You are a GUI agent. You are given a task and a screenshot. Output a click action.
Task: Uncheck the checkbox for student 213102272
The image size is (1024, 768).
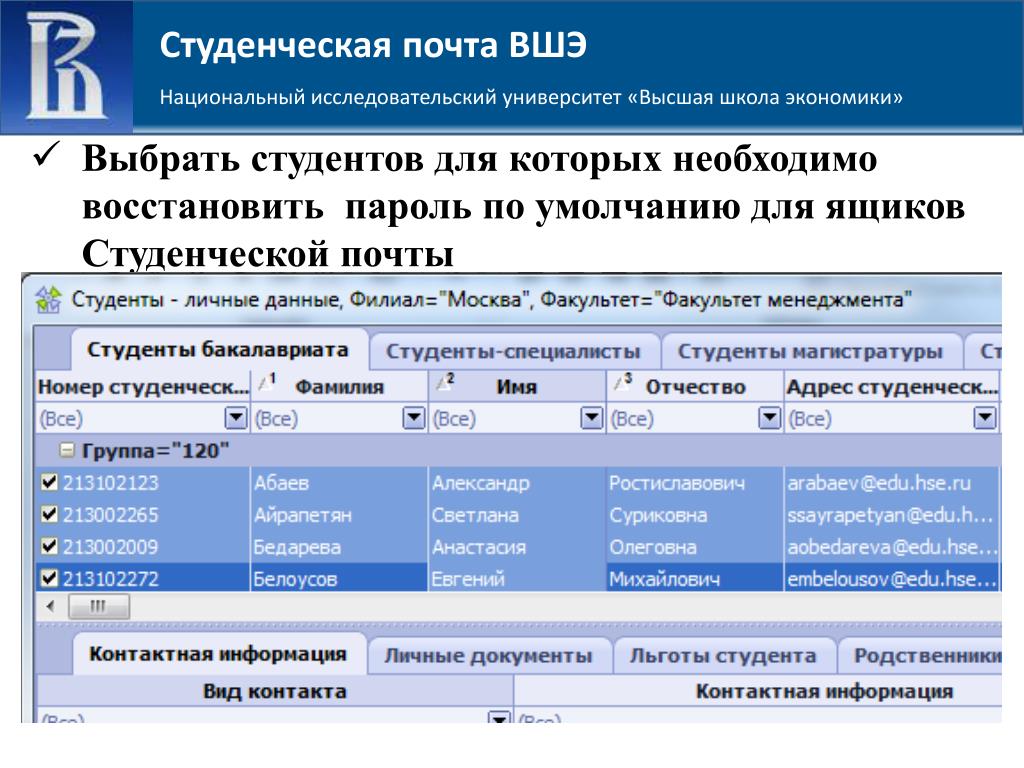click(49, 578)
